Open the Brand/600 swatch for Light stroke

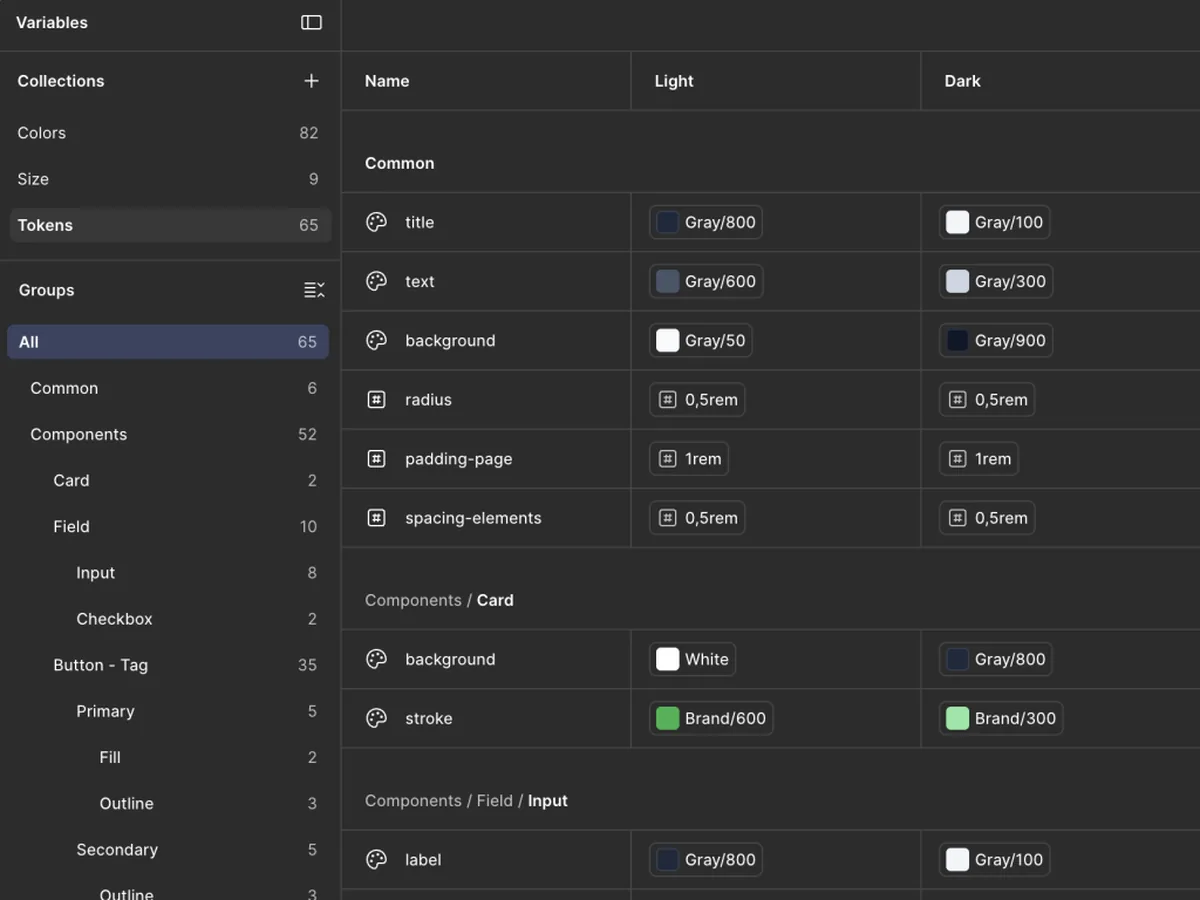pyautogui.click(x=711, y=718)
